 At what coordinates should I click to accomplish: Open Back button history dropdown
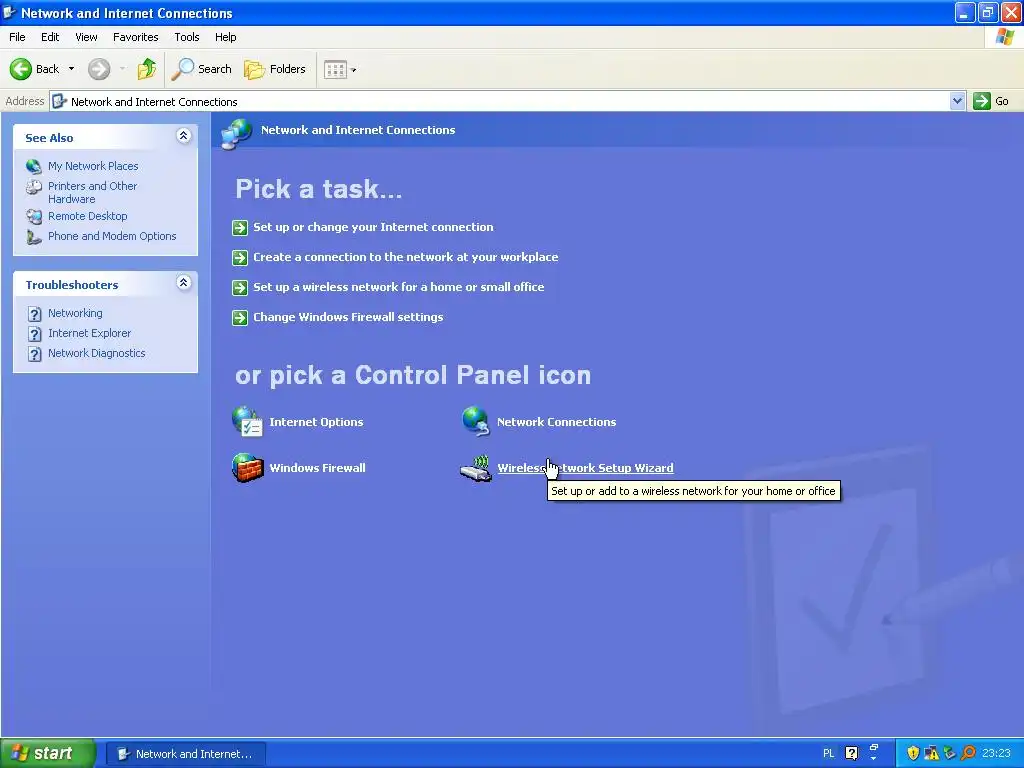71,69
